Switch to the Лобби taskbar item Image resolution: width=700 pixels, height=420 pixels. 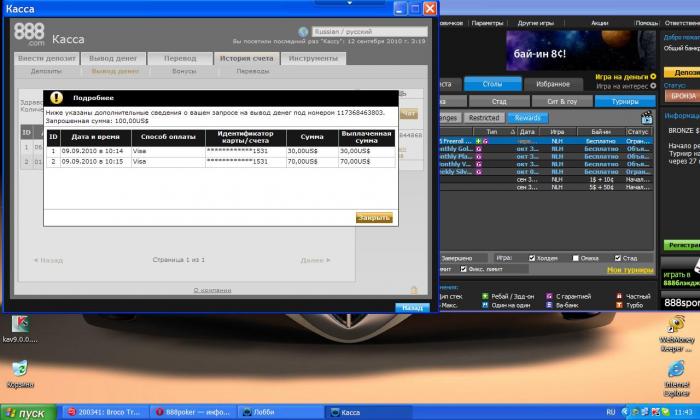(x=280, y=412)
